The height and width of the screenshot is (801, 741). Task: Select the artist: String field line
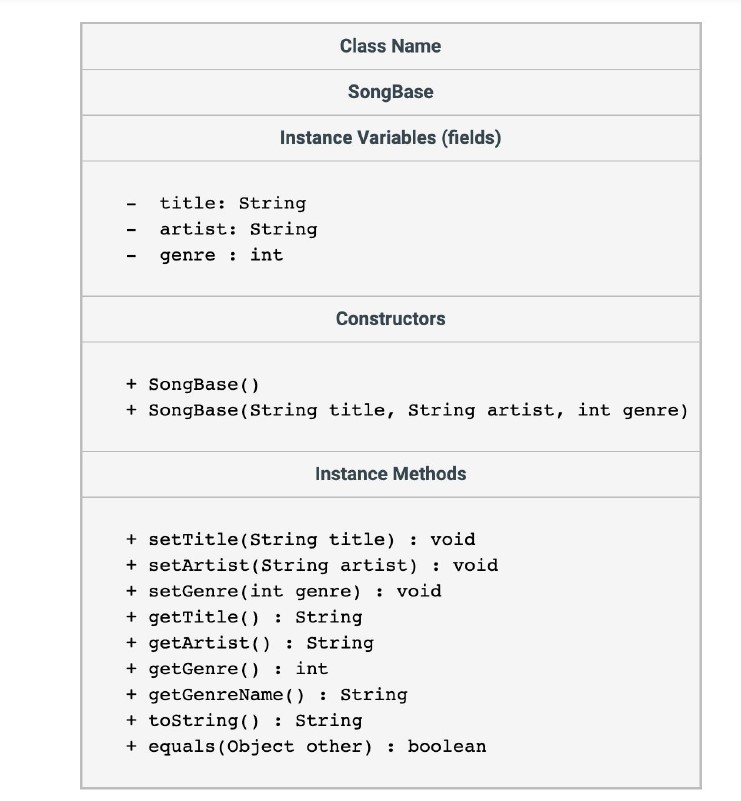(238, 229)
